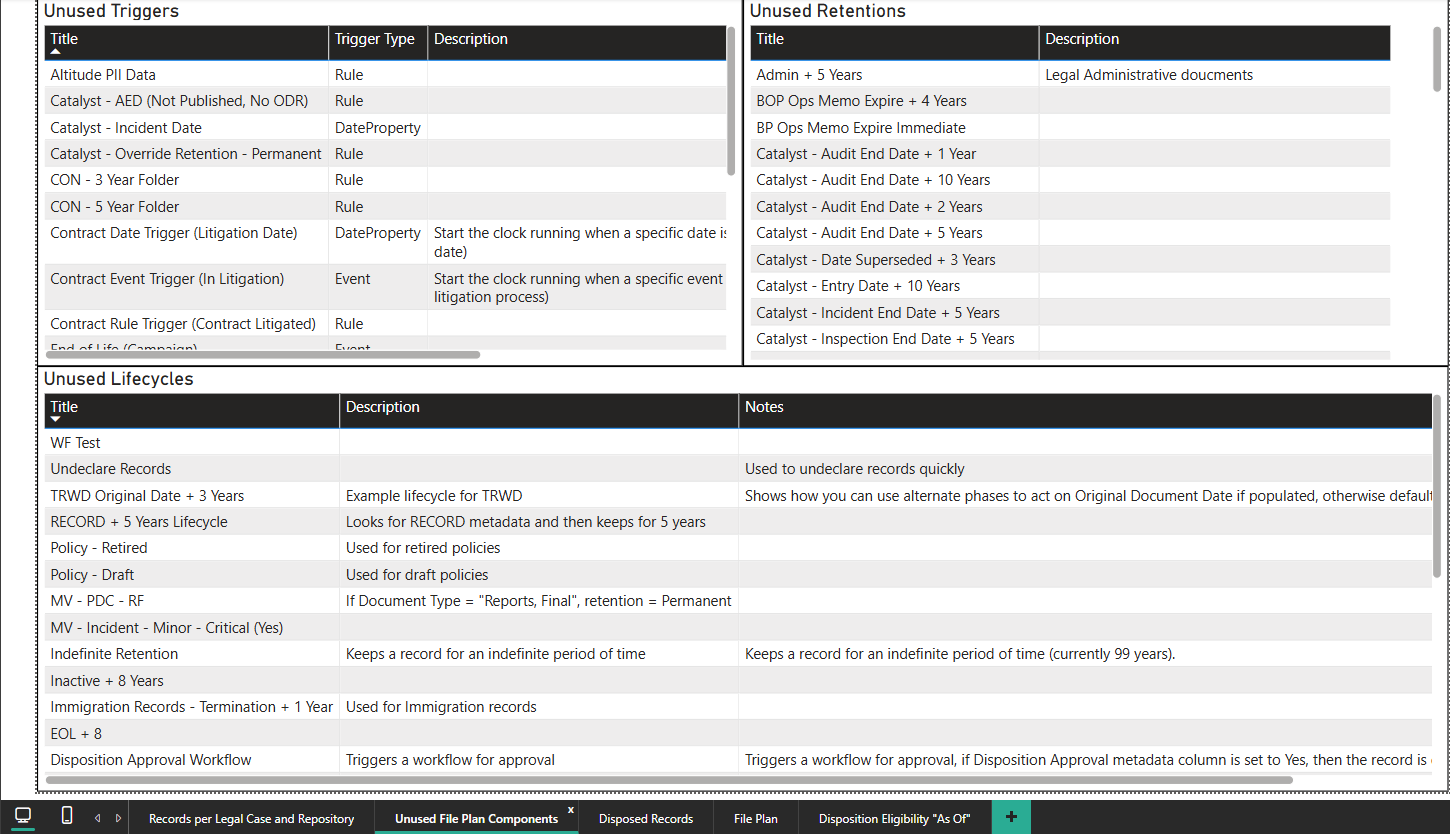This screenshot has width=1450, height=834.
Task: Open the Disposed Records page tab
Action: pyautogui.click(x=645, y=818)
